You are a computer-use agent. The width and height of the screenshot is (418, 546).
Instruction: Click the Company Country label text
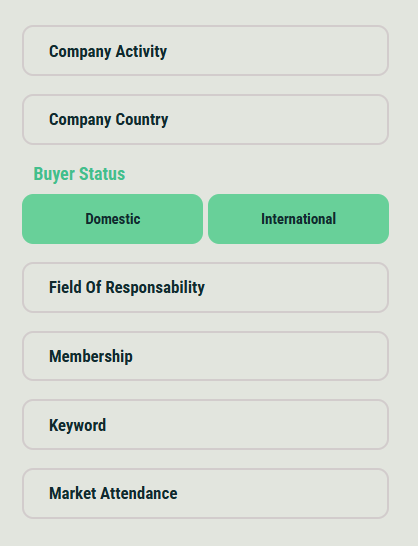109,120
